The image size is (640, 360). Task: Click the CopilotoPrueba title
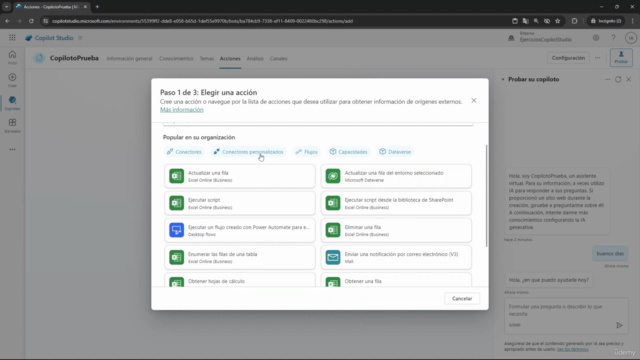(74, 58)
